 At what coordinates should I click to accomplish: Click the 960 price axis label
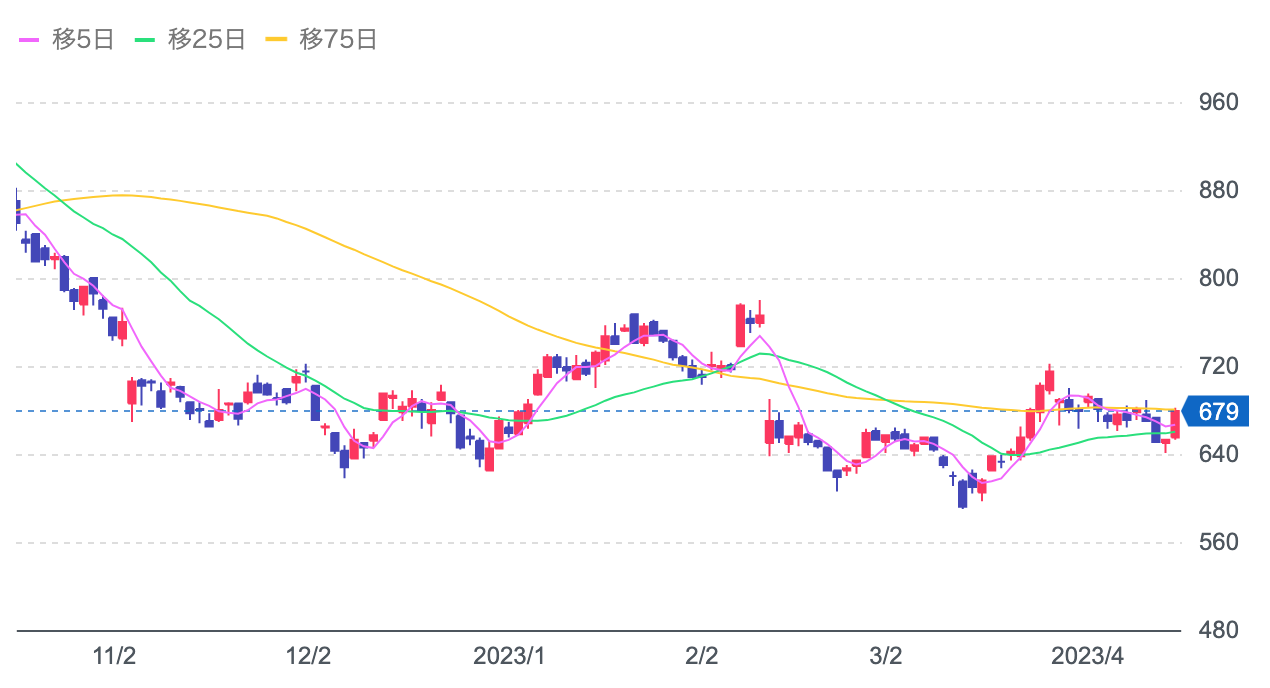(x=1218, y=103)
